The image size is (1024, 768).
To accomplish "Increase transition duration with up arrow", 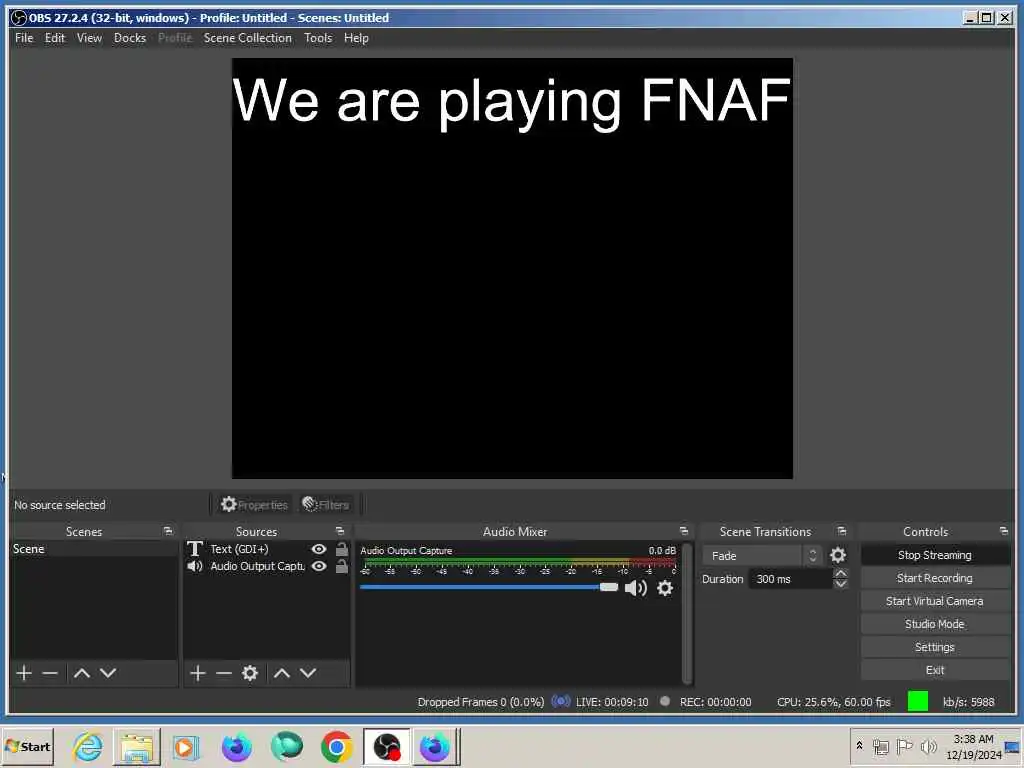I will (841, 573).
